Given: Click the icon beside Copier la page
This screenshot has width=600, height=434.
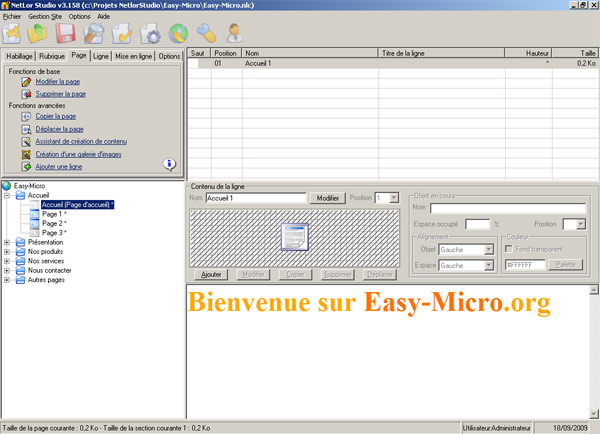Looking at the screenshot, I should (26, 116).
